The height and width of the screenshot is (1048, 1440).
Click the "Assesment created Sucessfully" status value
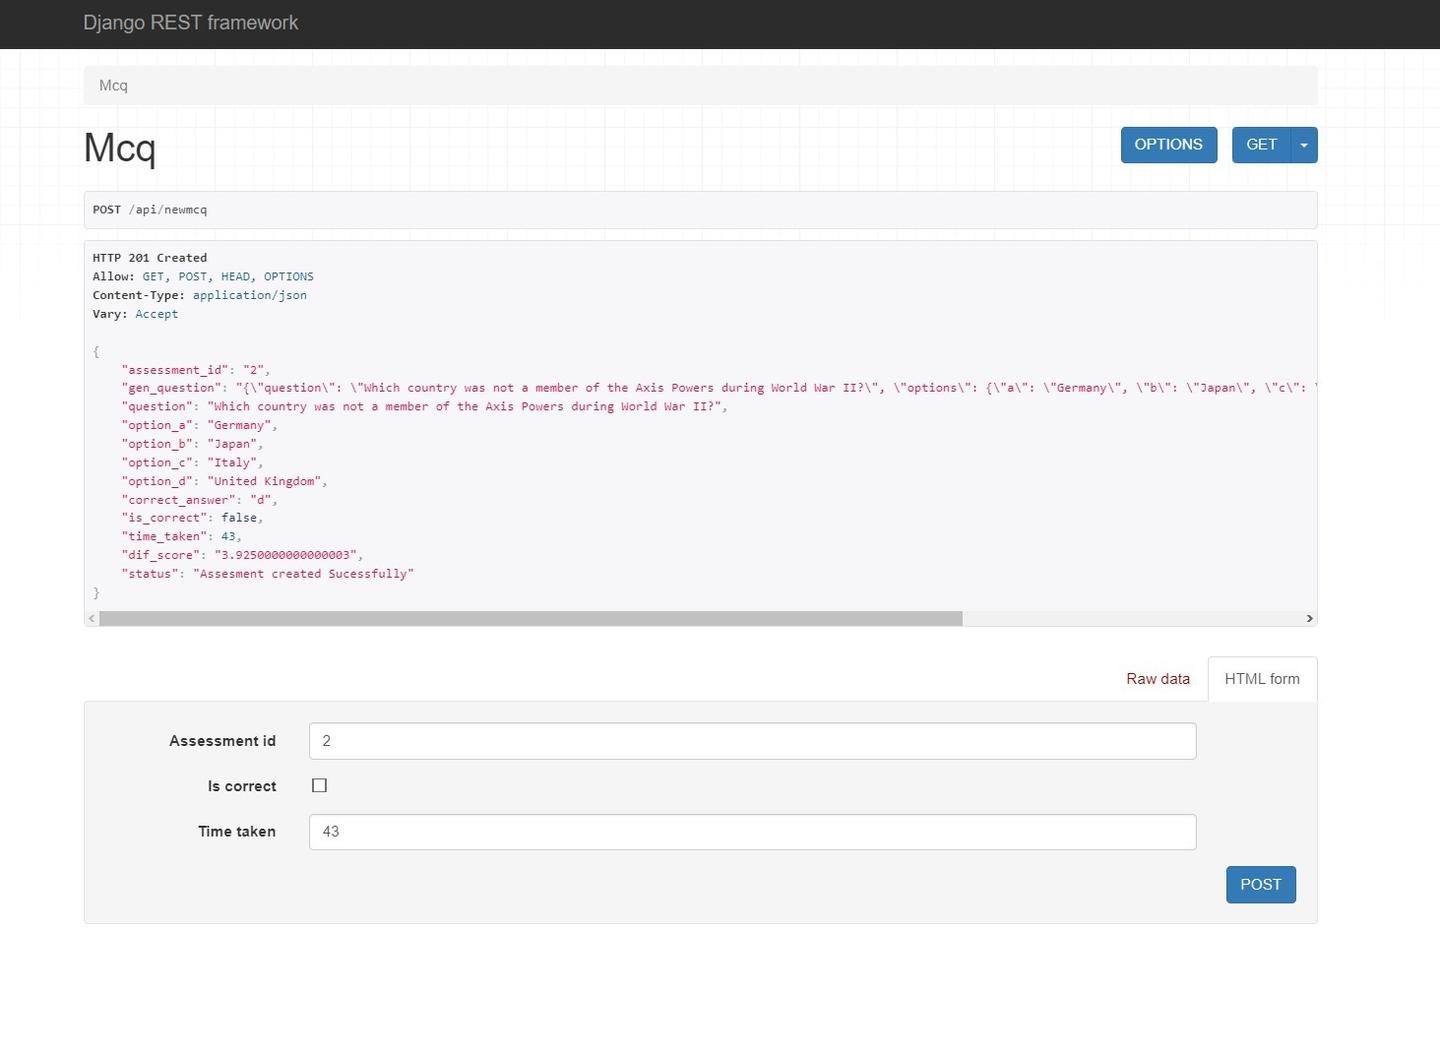pyautogui.click(x=303, y=574)
